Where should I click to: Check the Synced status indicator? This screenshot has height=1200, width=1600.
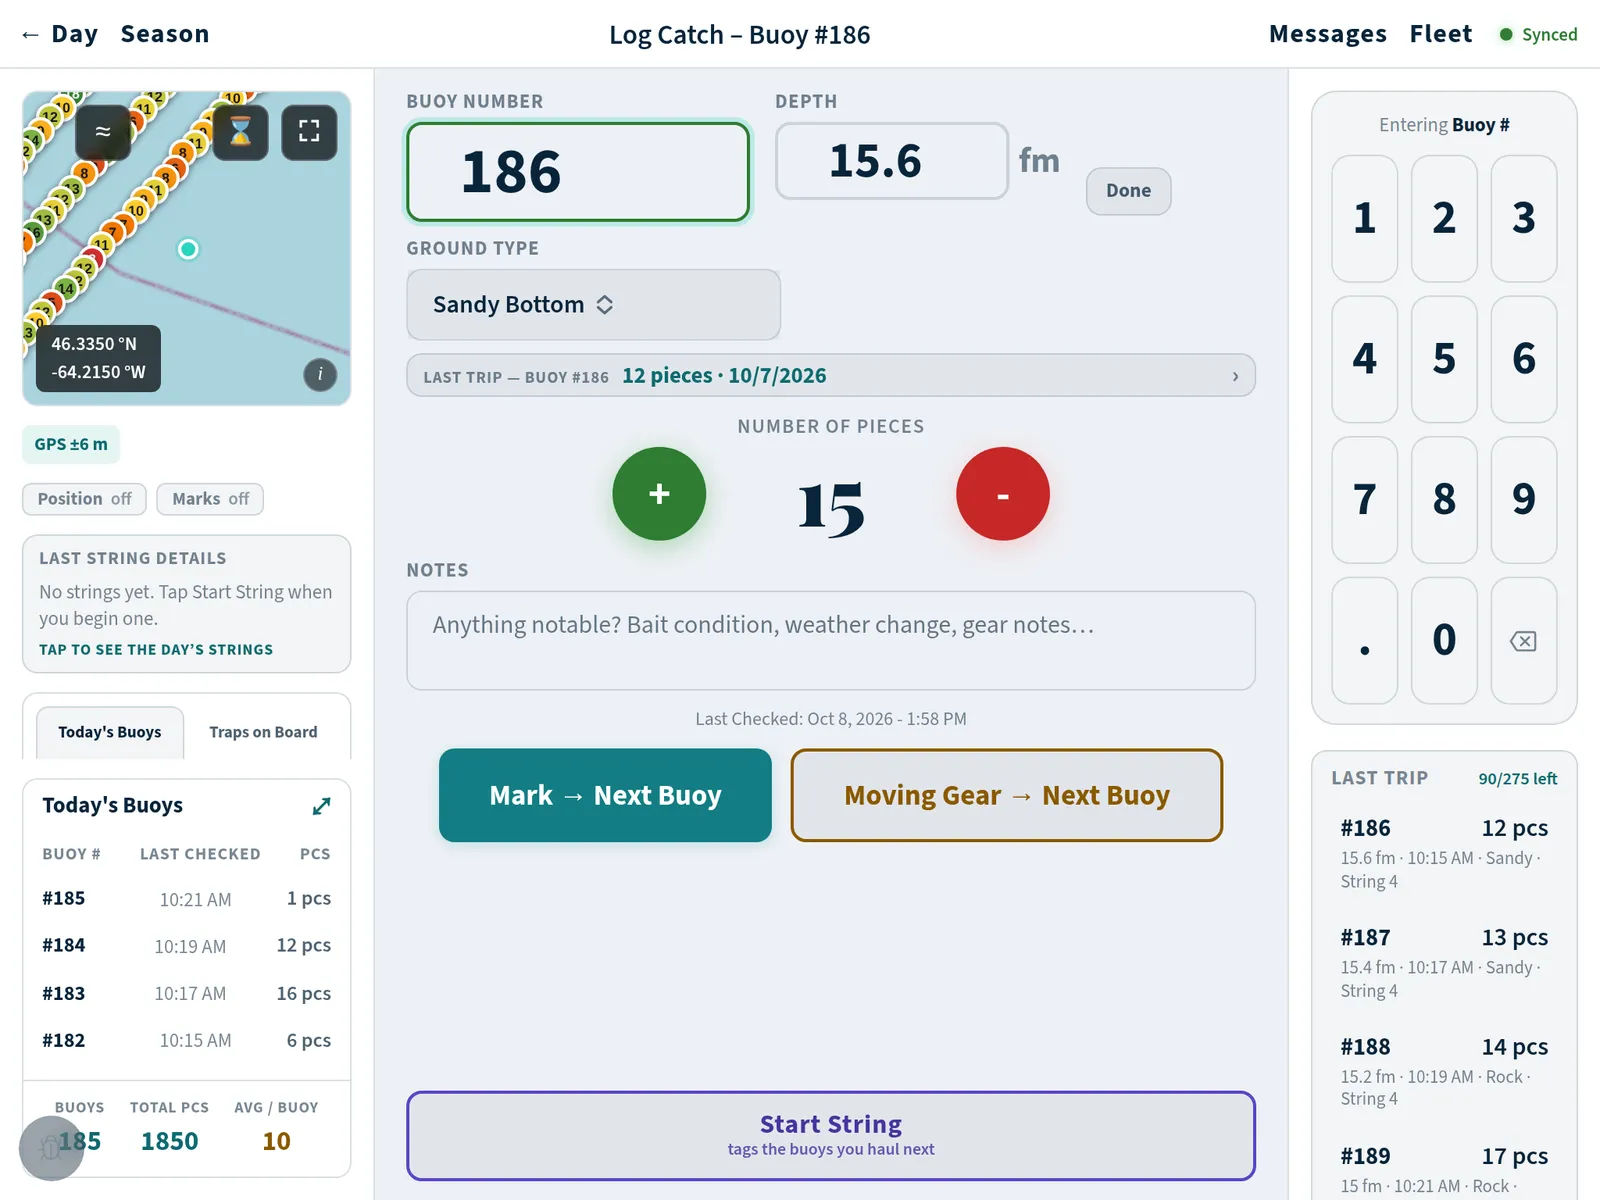(1538, 35)
